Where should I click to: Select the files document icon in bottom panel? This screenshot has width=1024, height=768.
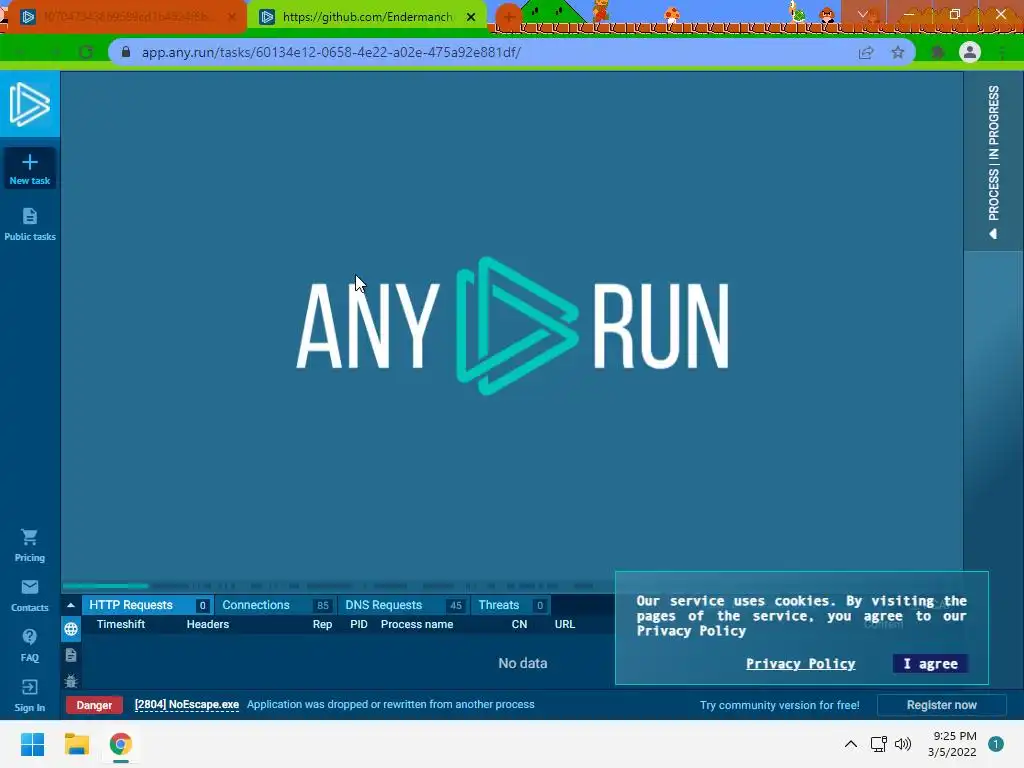point(71,656)
